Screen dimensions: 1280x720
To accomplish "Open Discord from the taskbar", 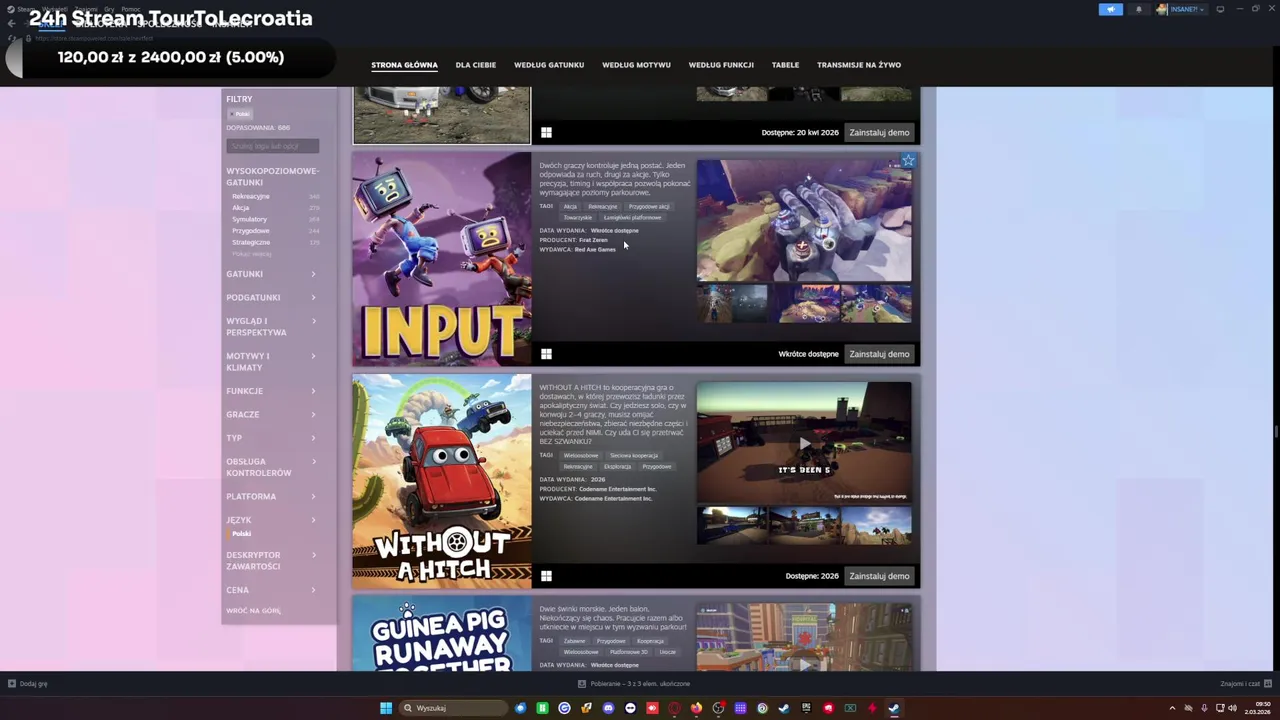I will 608,708.
